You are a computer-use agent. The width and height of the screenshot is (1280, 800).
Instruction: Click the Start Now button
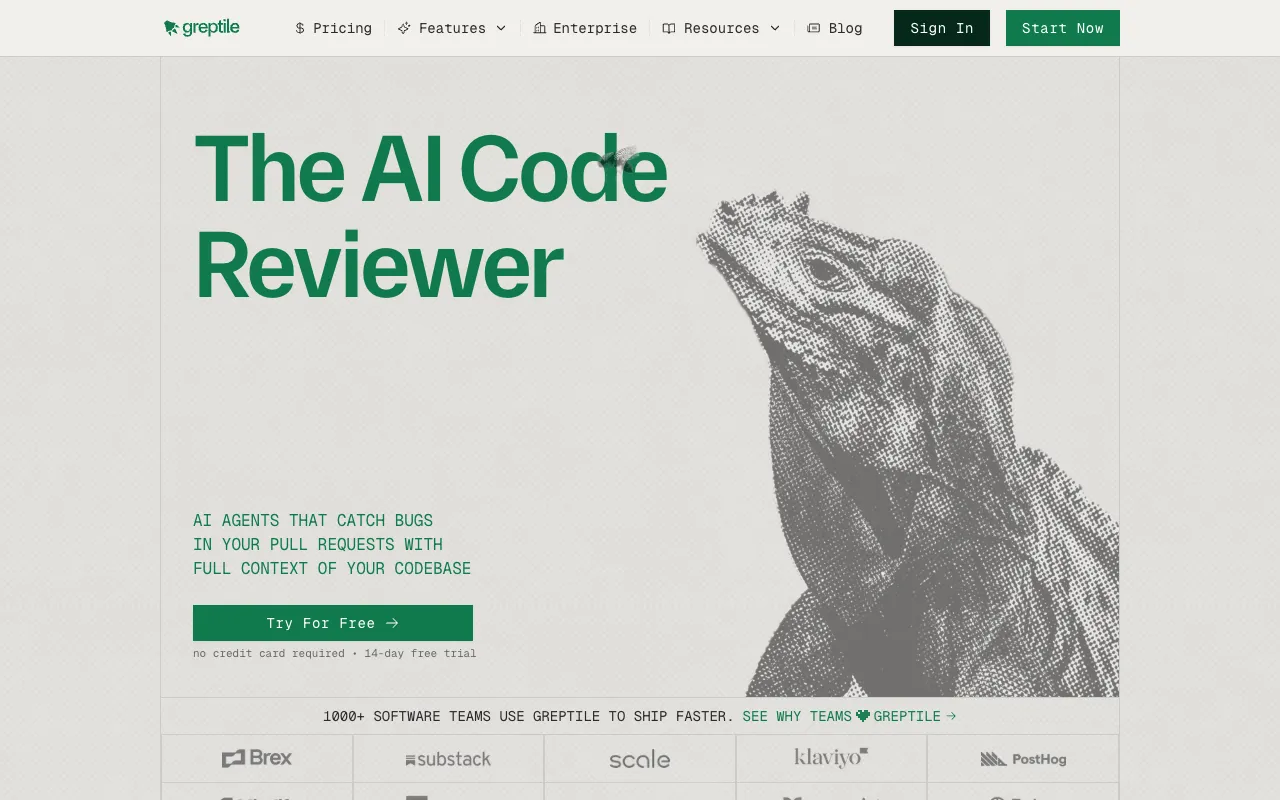1063,28
